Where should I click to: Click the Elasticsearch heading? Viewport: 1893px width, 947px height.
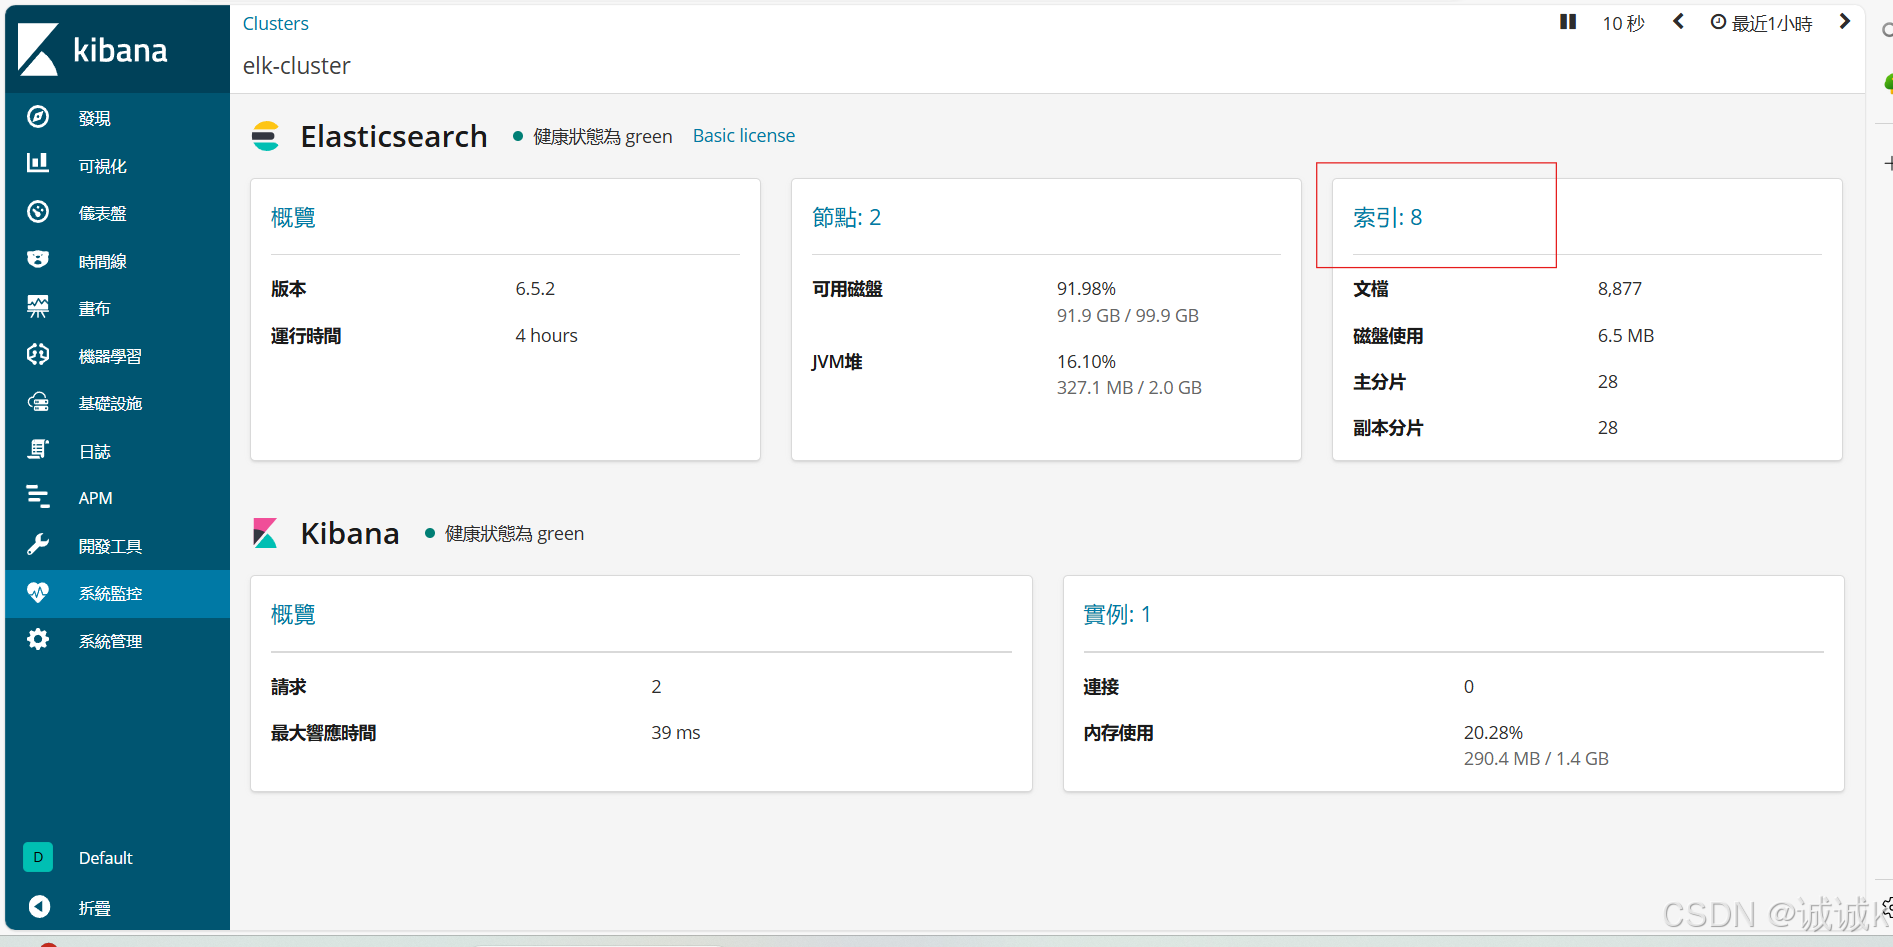394,136
